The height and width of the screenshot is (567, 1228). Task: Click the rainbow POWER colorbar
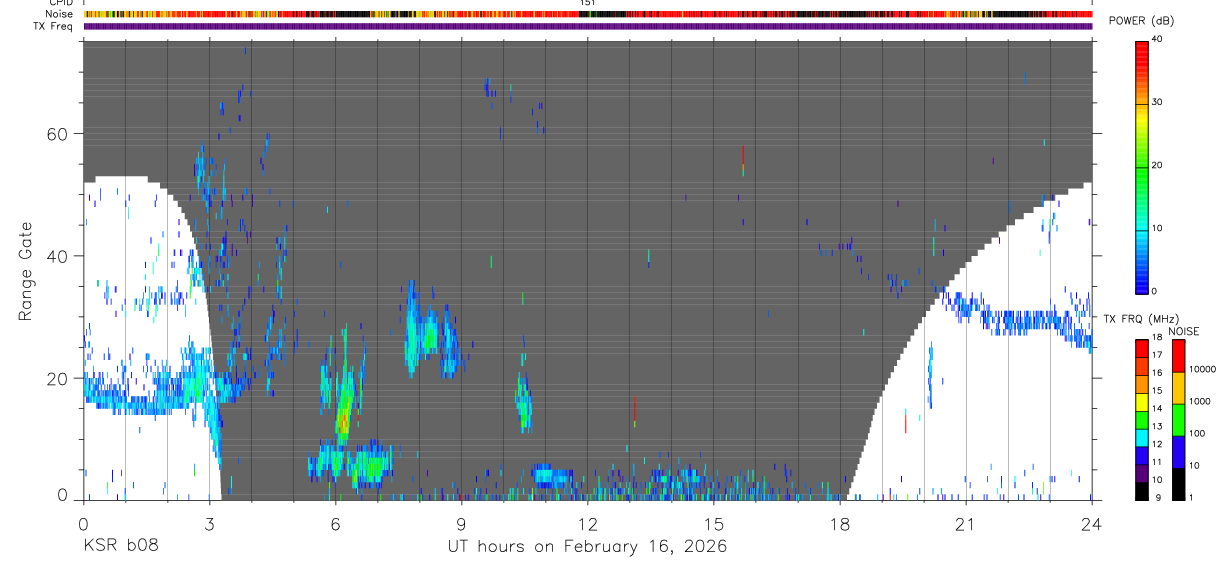click(1142, 166)
